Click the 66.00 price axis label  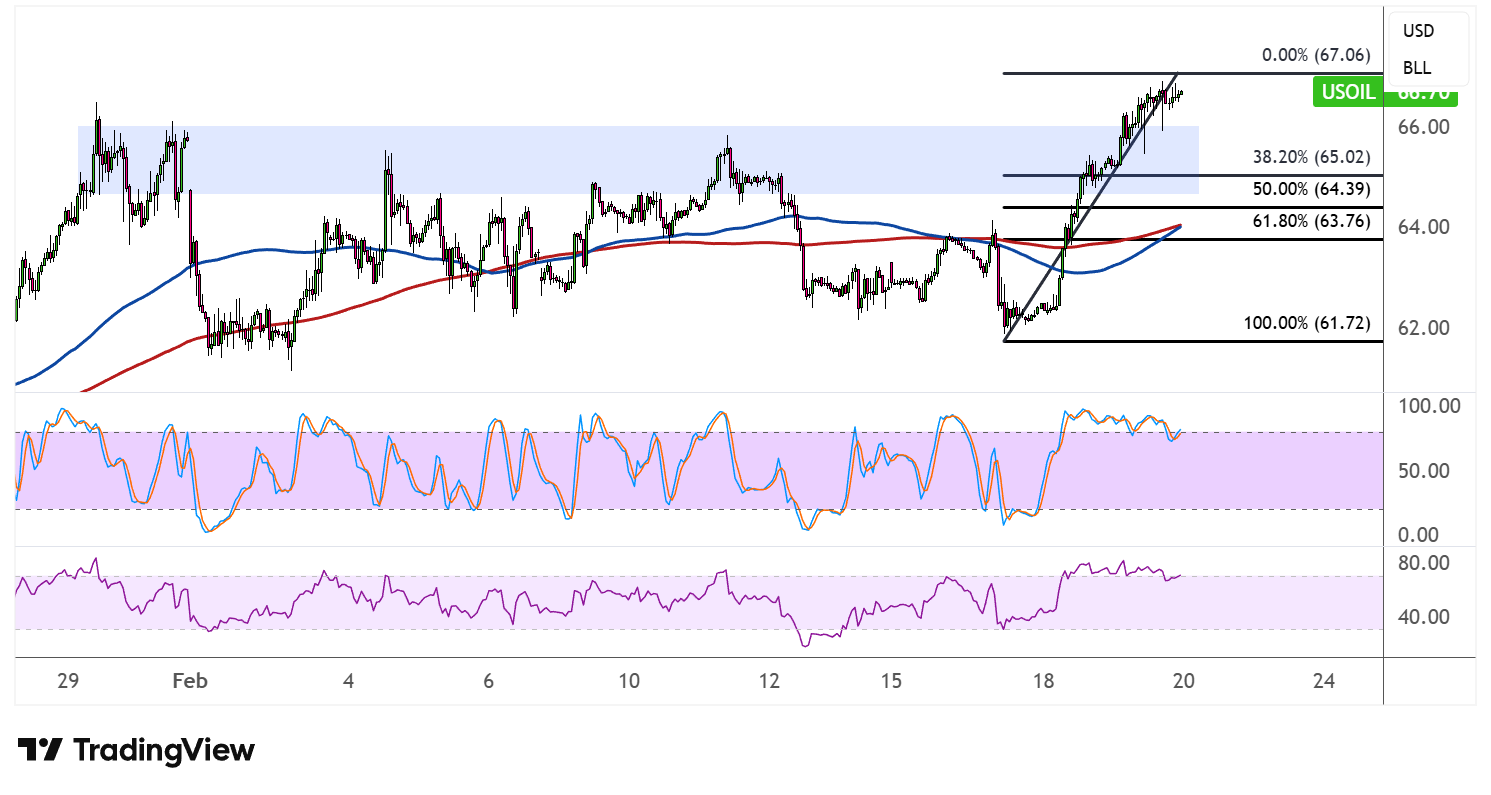point(1424,127)
